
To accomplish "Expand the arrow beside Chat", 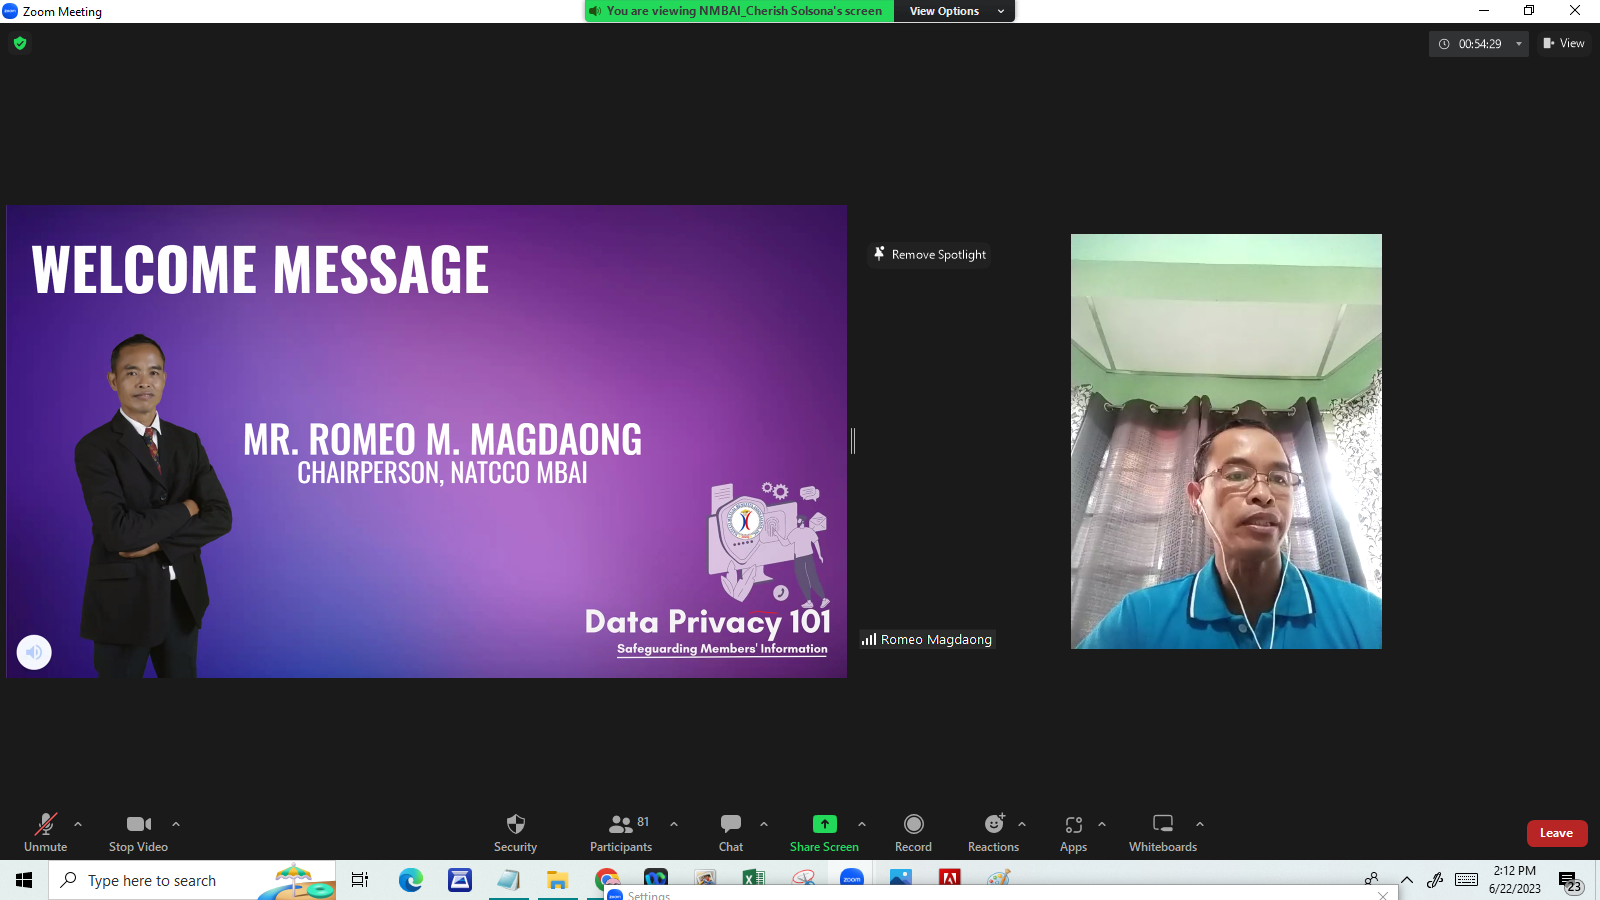I will [x=764, y=824].
